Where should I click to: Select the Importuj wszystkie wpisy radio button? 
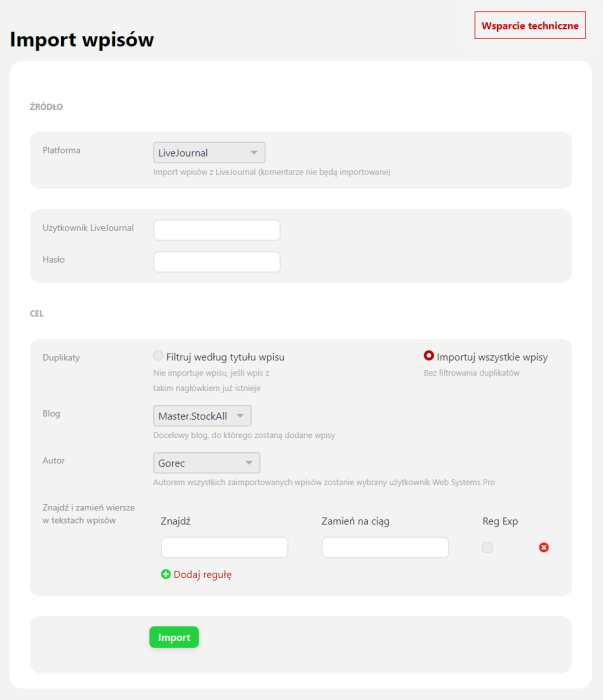pyautogui.click(x=429, y=356)
